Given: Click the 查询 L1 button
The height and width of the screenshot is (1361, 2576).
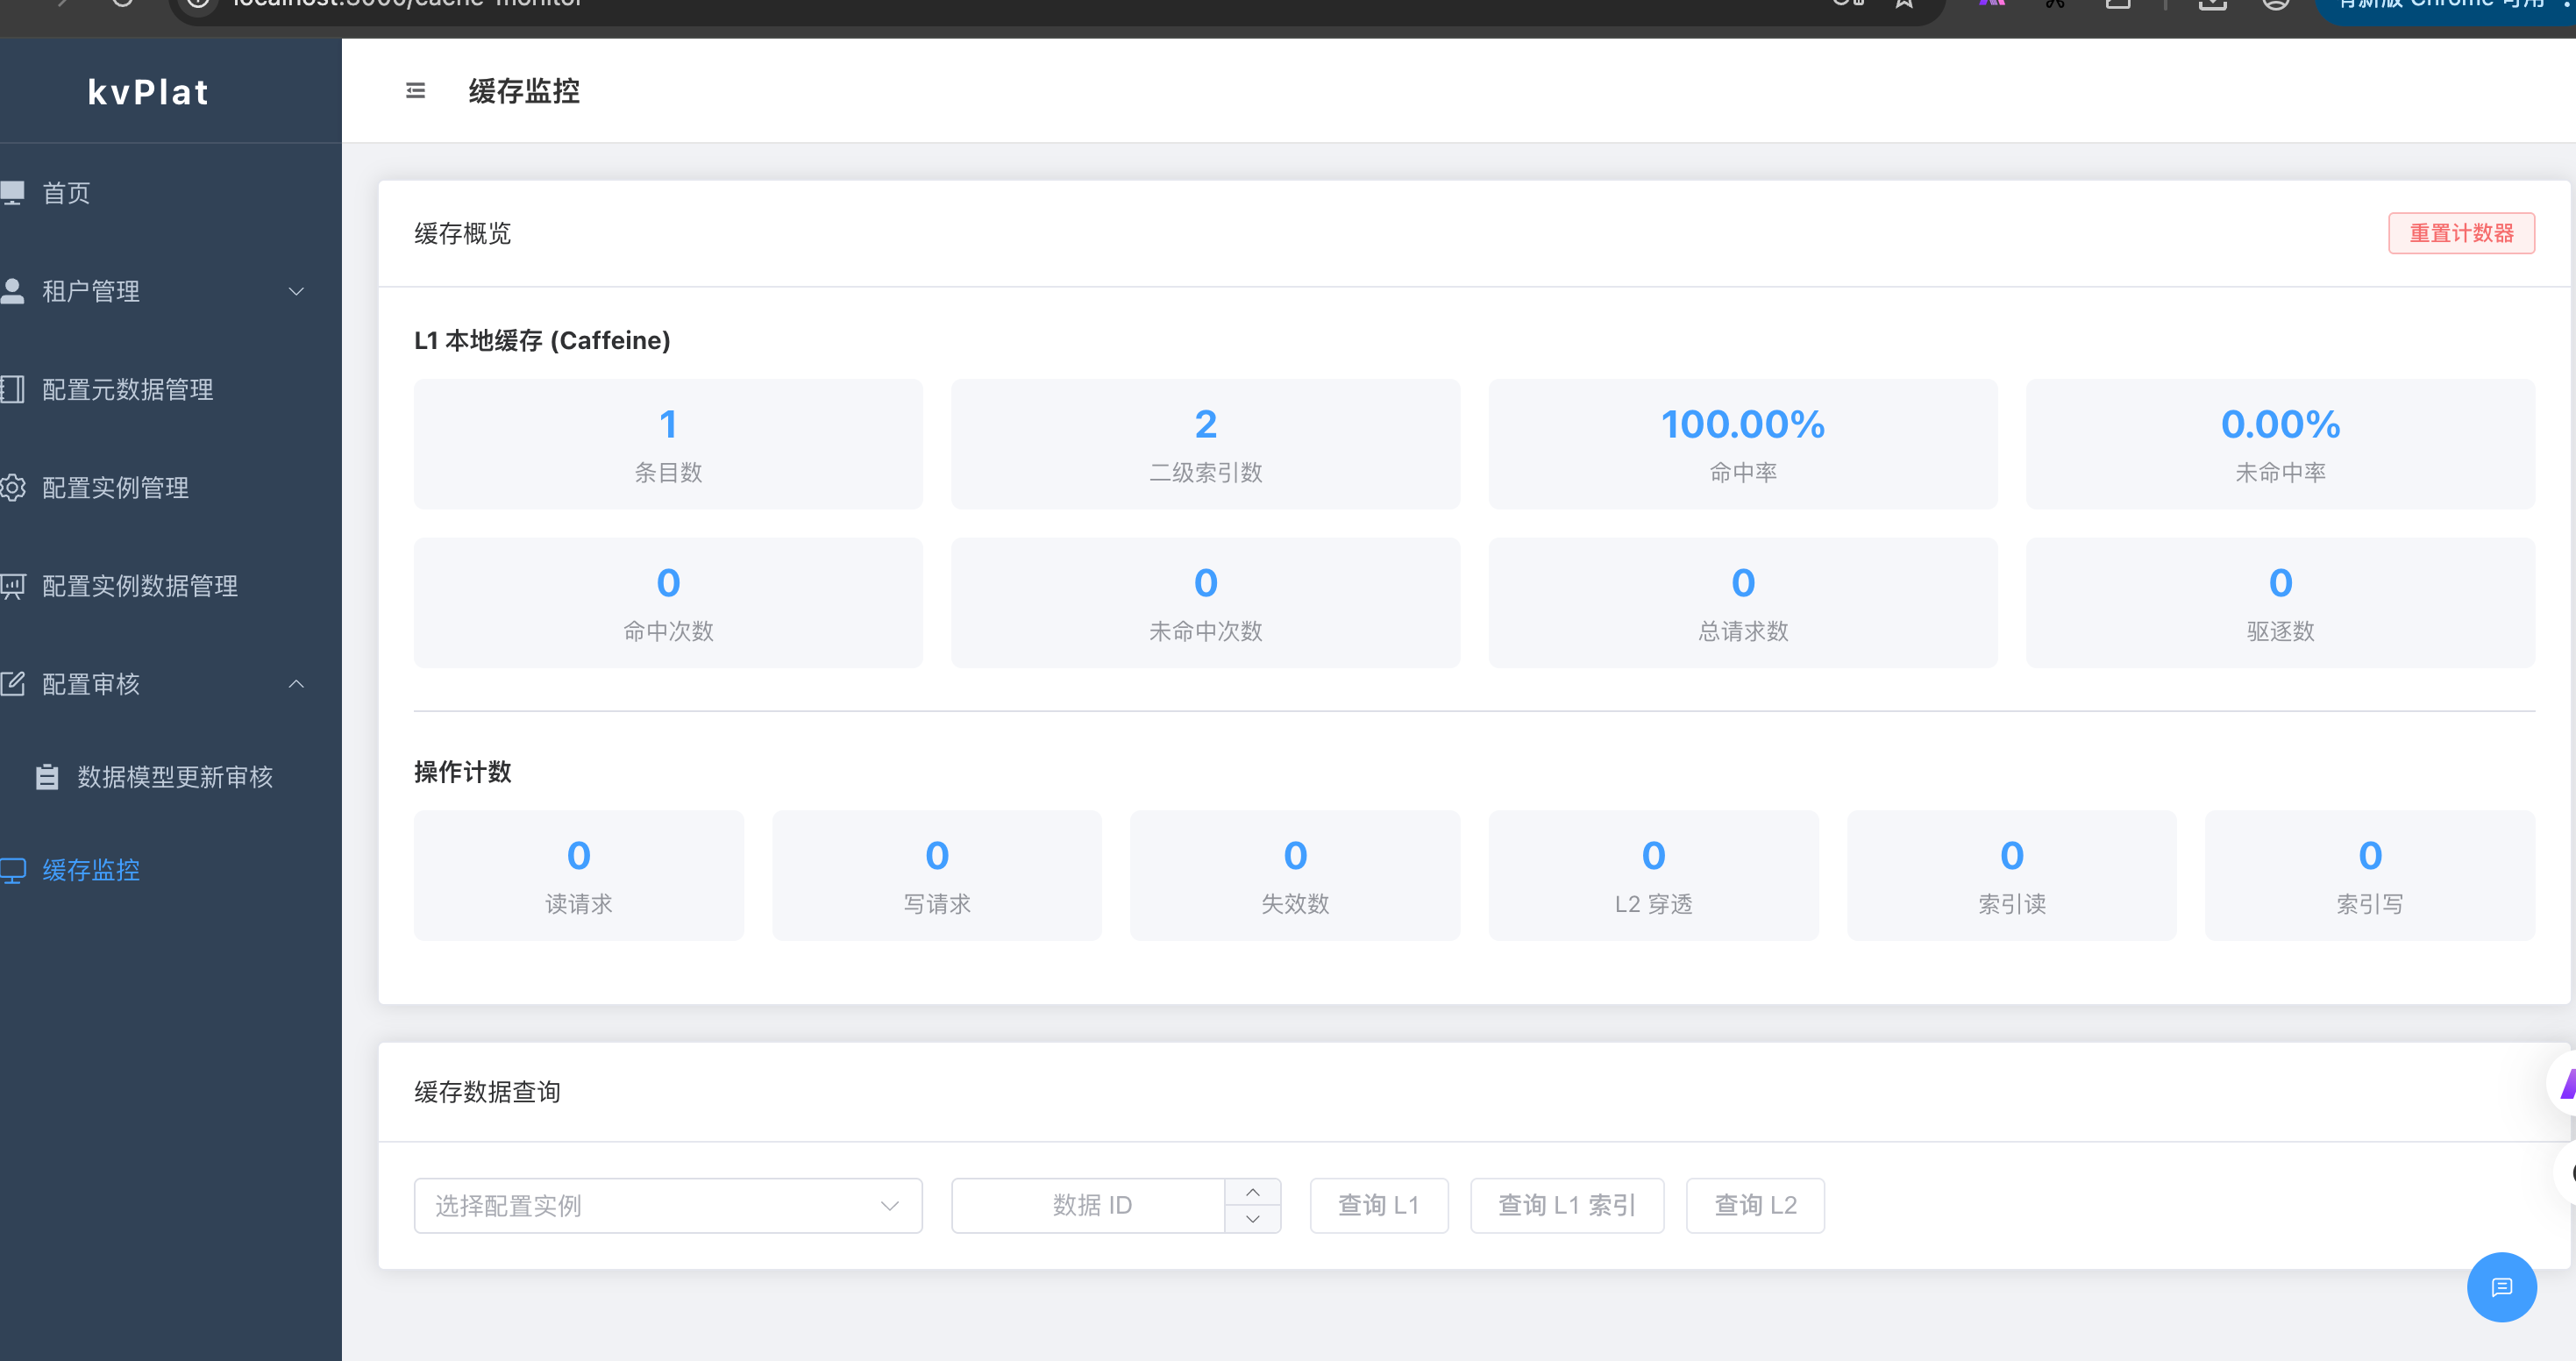Looking at the screenshot, I should click(1378, 1205).
